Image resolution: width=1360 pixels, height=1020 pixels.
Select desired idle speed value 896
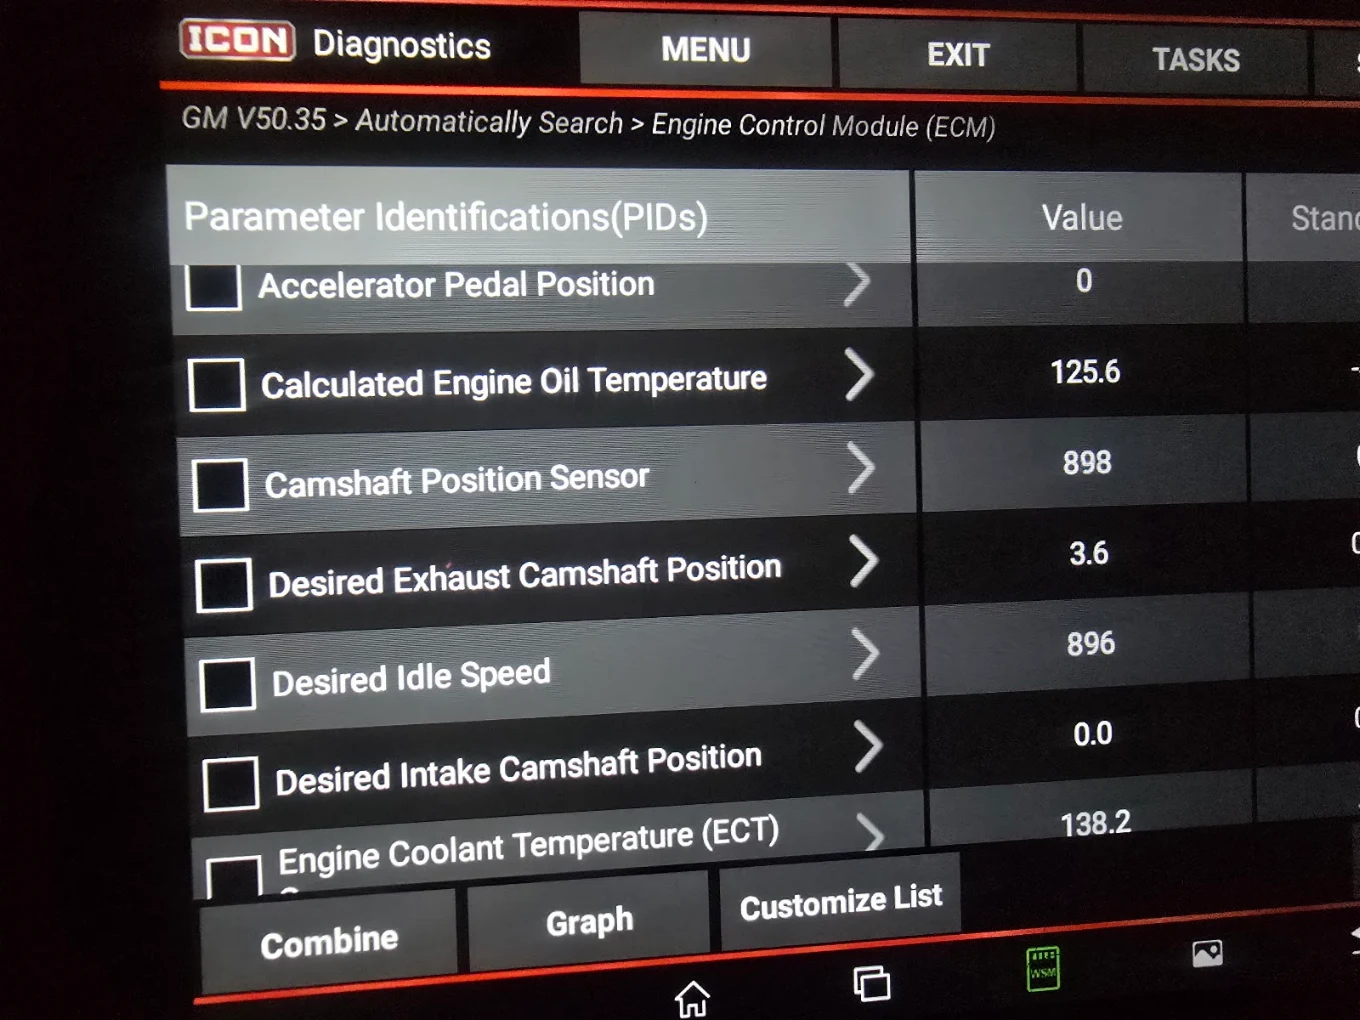tap(1091, 643)
